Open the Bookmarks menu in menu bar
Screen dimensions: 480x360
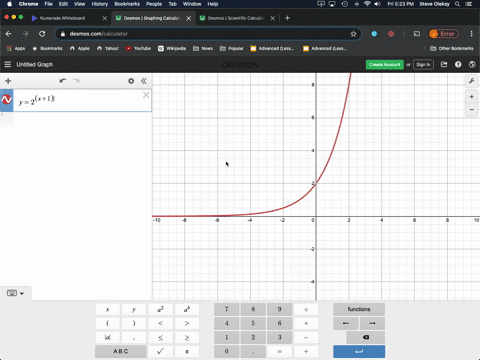(x=127, y=4)
